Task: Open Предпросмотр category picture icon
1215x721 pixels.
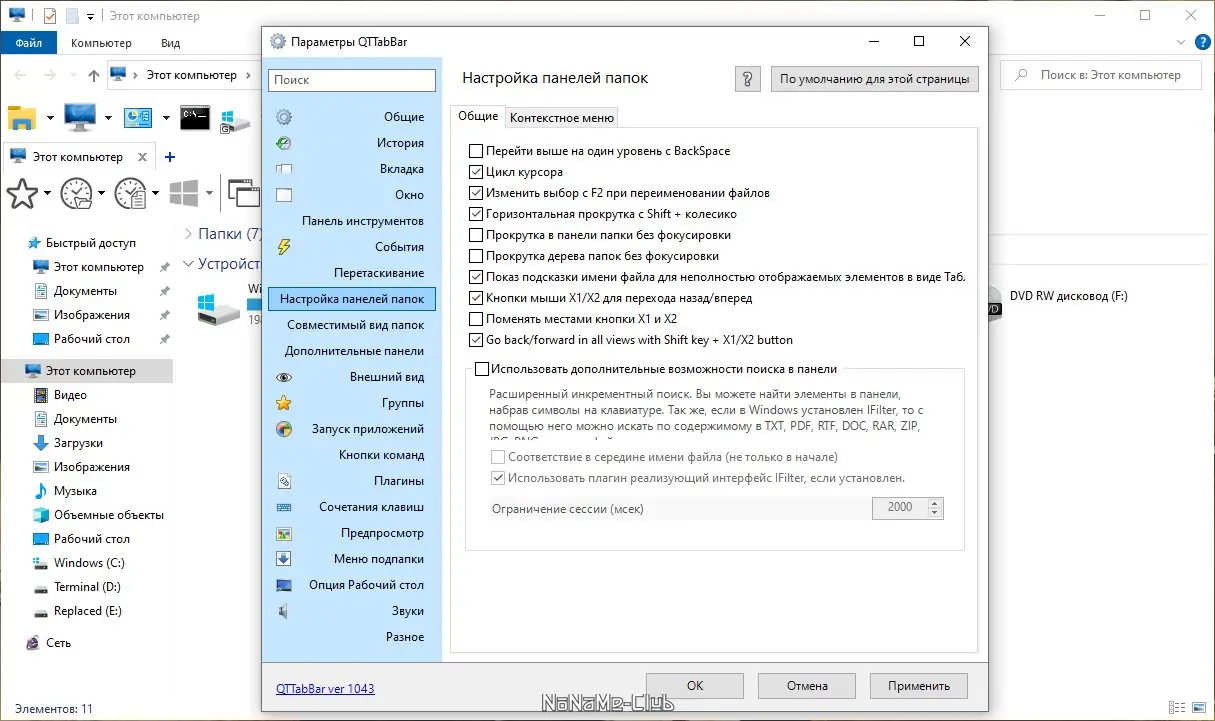Action: coord(284,533)
